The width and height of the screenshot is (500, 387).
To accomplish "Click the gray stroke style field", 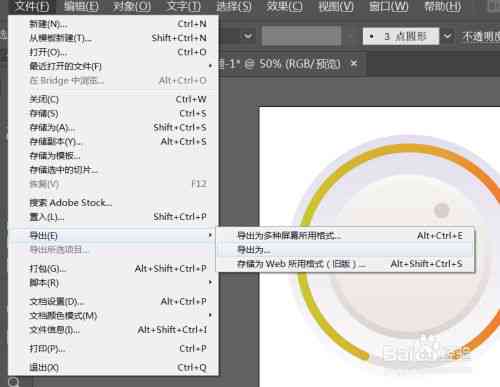I will pos(301,36).
